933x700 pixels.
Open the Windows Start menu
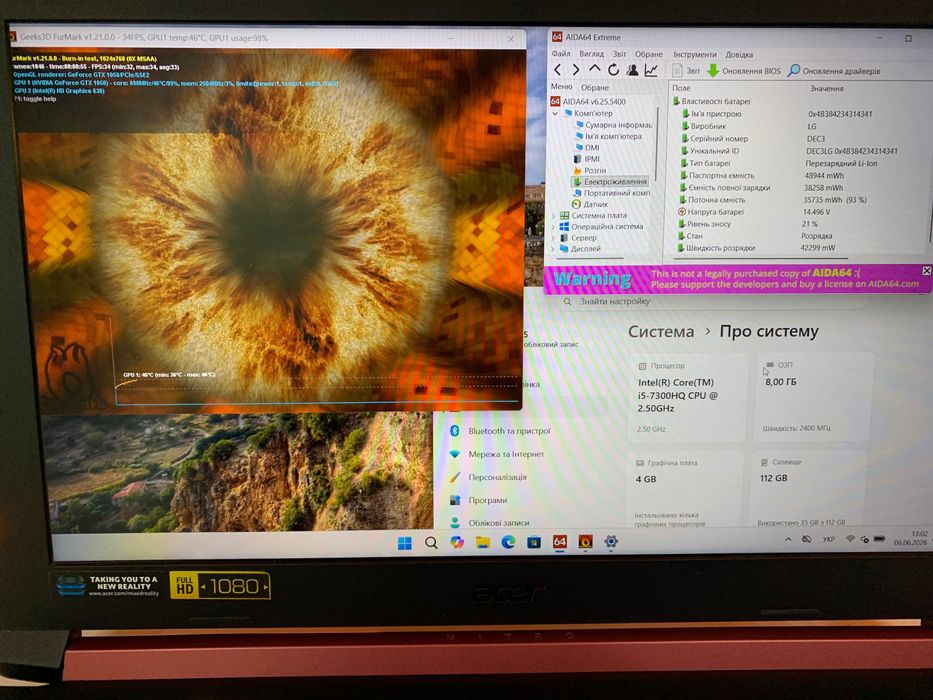[405, 543]
